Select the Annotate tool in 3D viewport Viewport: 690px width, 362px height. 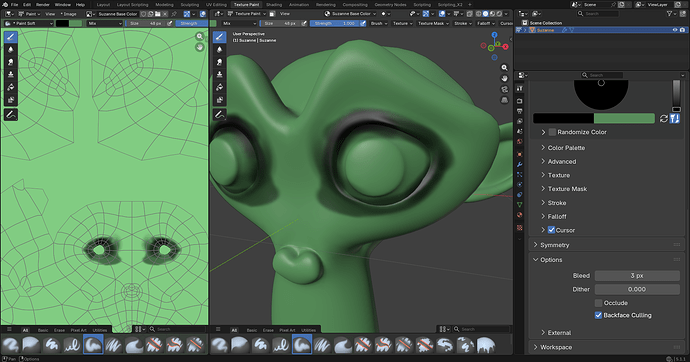220,115
